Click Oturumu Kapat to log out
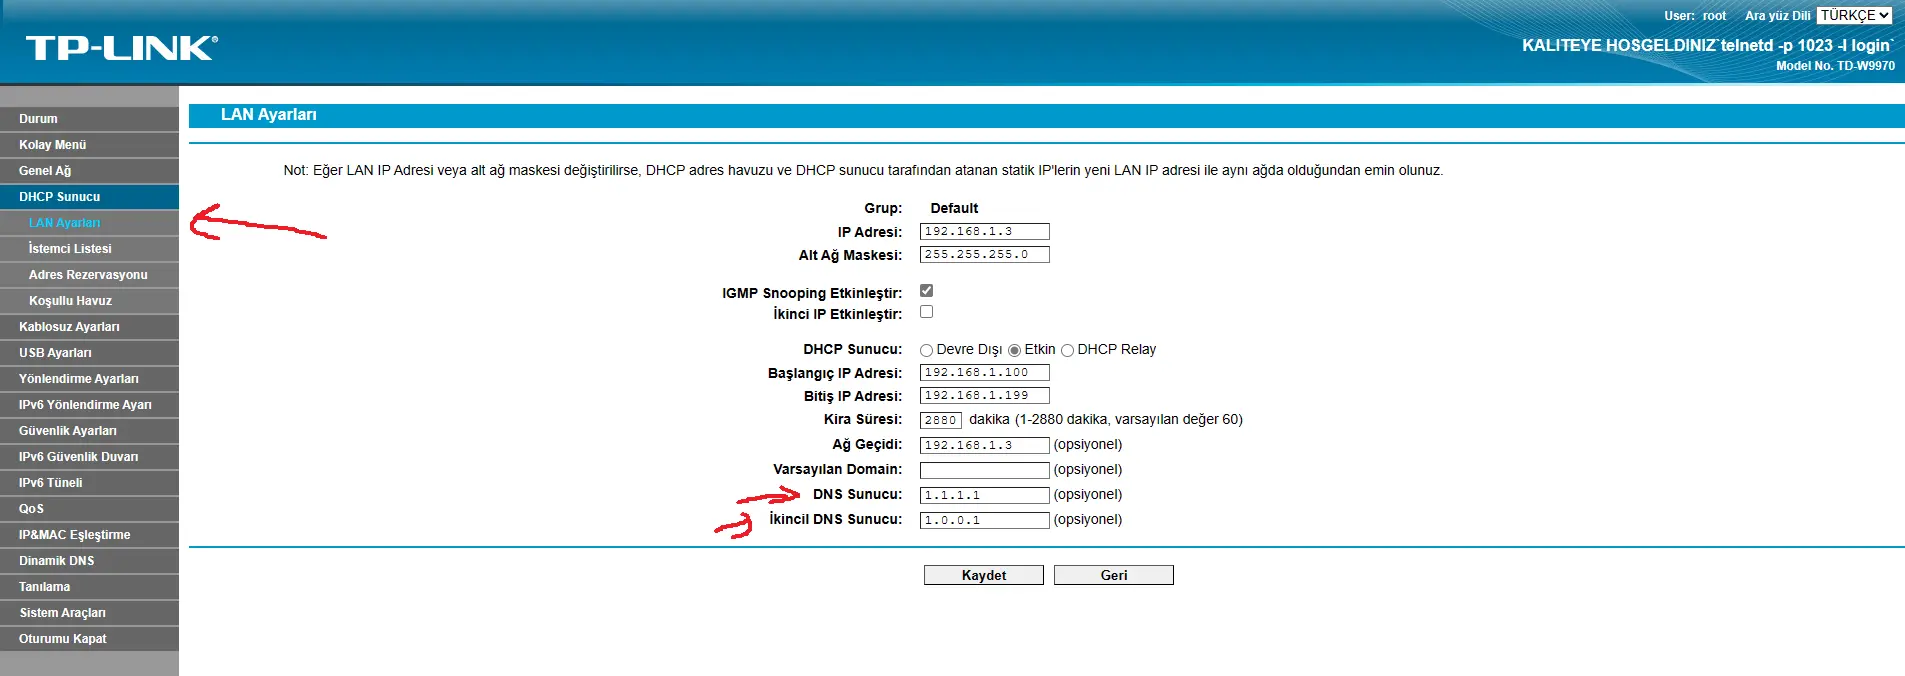Image resolution: width=1905 pixels, height=676 pixels. 89,639
